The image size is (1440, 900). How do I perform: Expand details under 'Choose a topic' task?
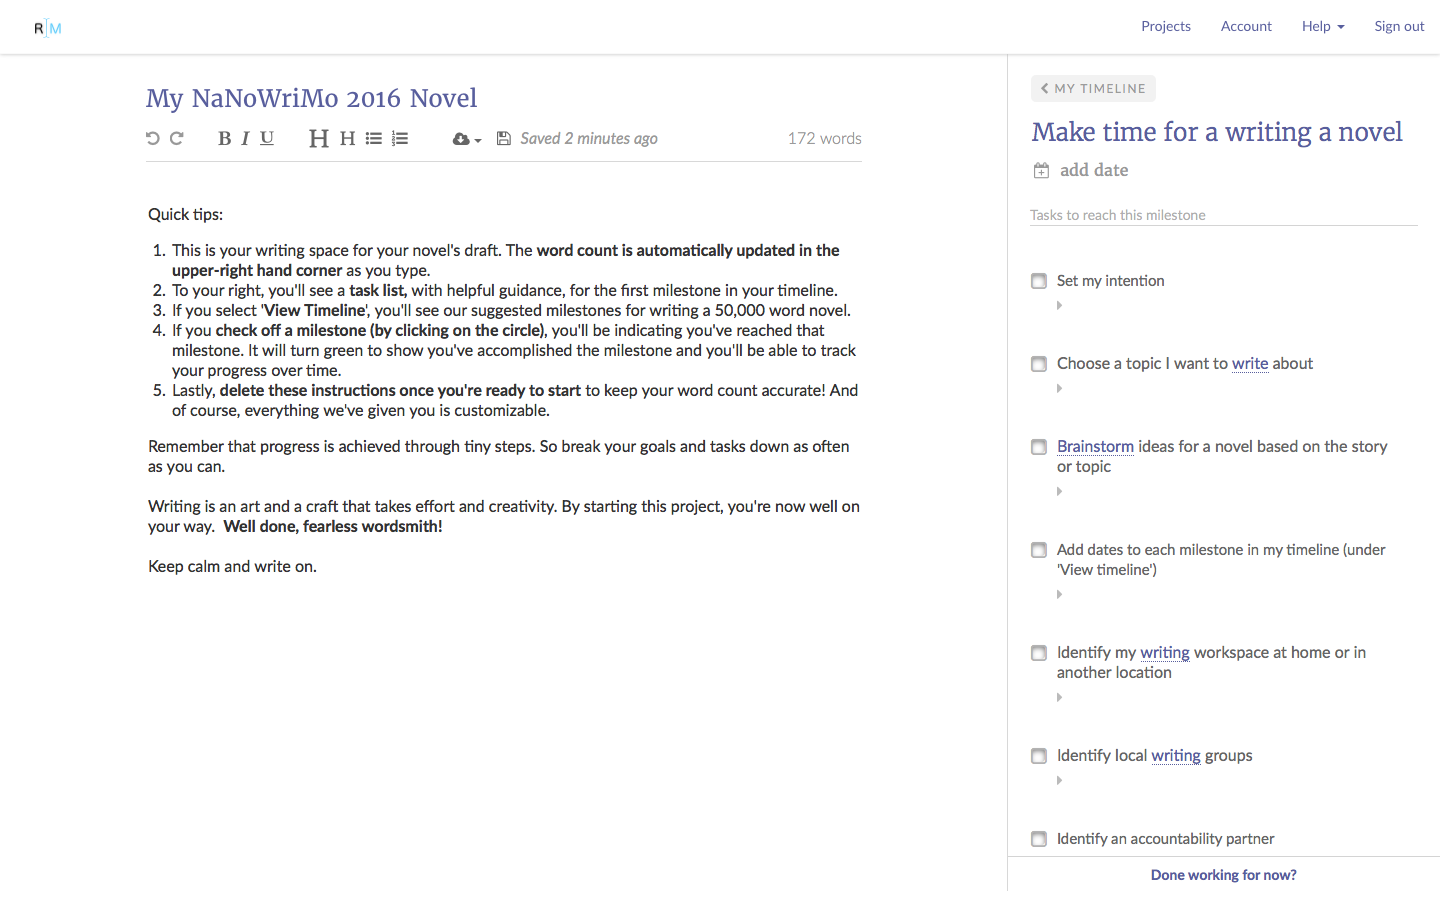(1059, 389)
